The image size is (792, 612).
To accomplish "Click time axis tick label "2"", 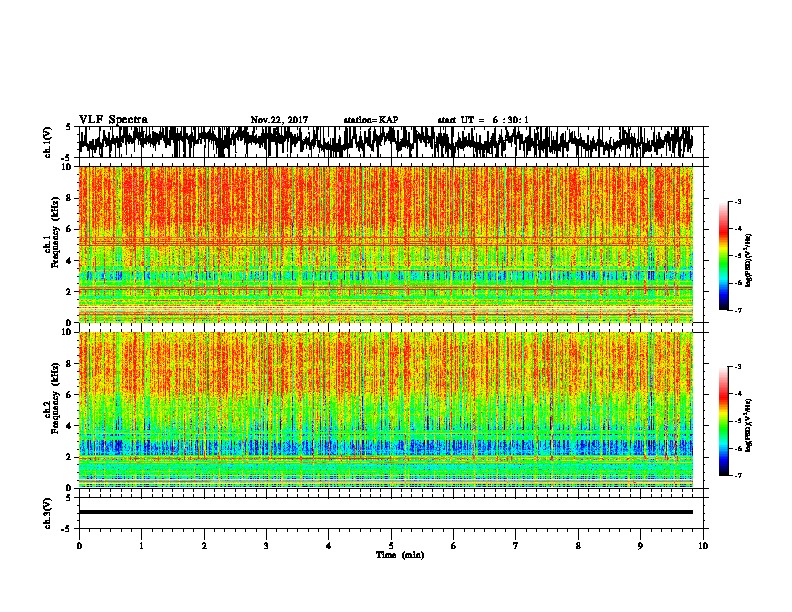I will click(204, 546).
